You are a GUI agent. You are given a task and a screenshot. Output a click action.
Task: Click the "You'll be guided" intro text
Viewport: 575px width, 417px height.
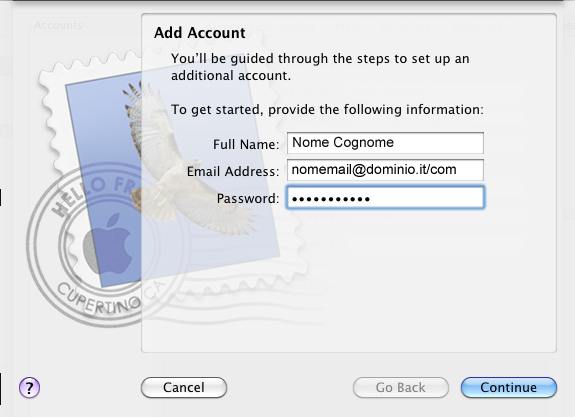(320, 67)
